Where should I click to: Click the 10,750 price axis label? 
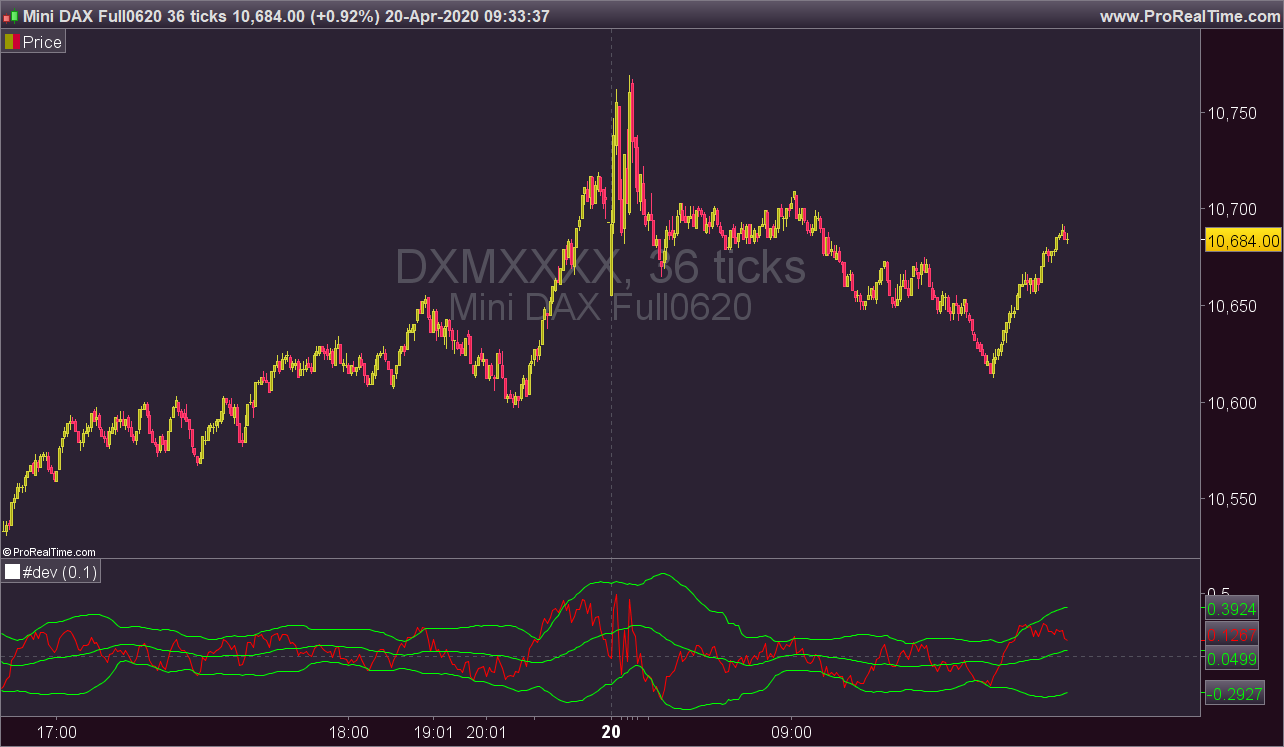1232,113
